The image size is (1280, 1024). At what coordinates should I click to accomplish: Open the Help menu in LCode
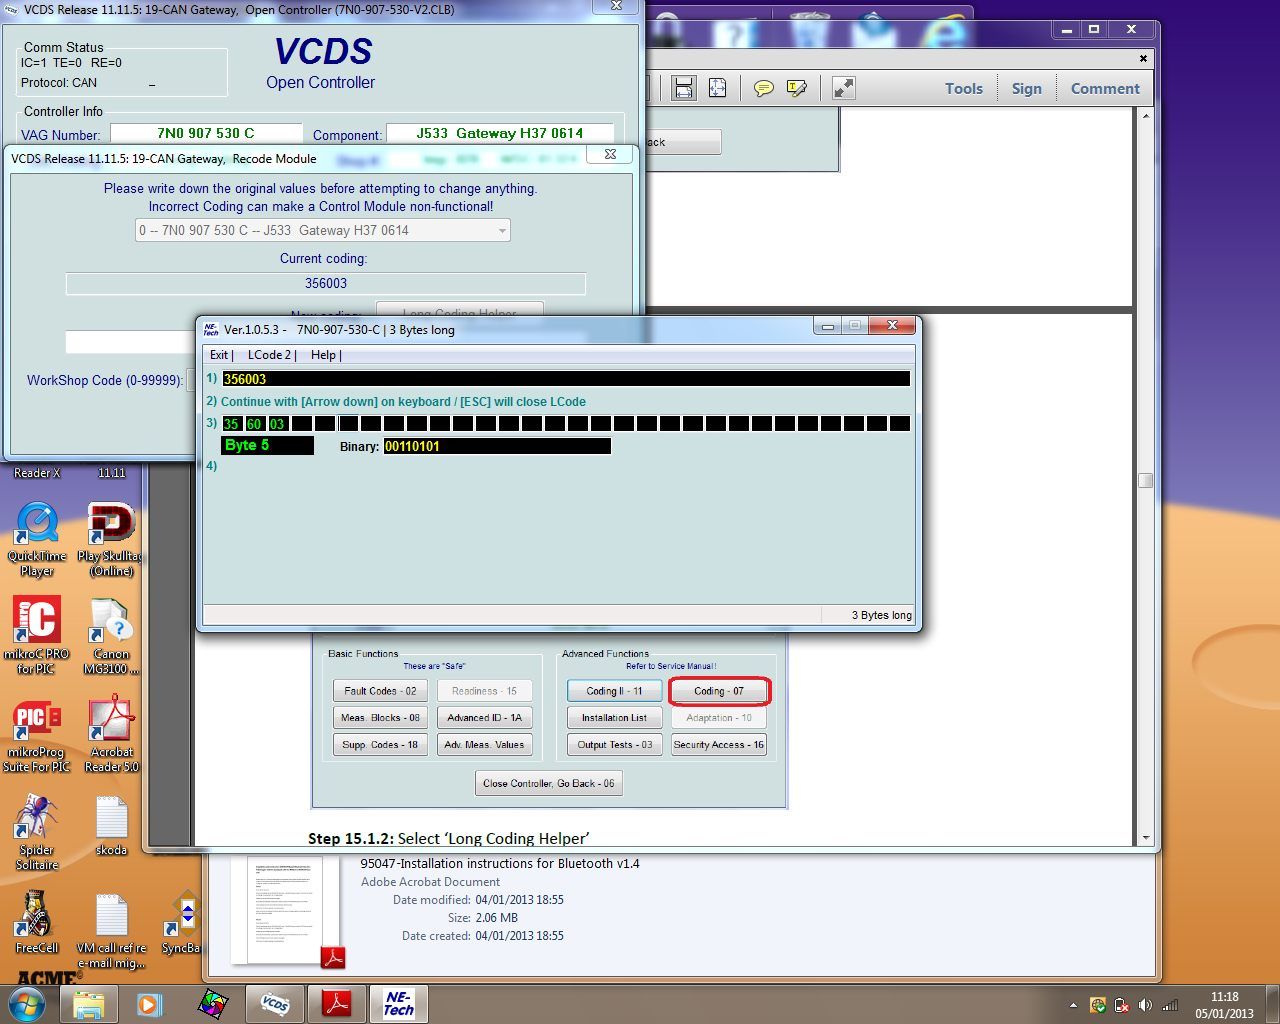[325, 355]
